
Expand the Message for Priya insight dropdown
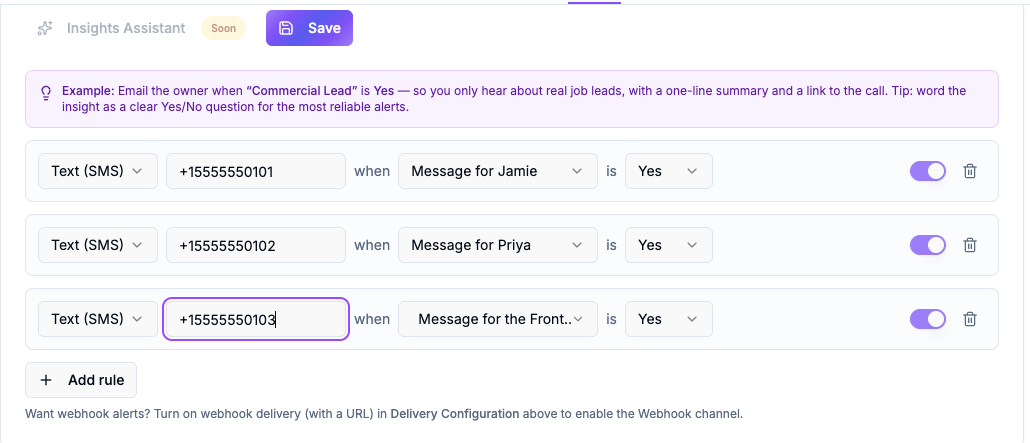pos(498,245)
